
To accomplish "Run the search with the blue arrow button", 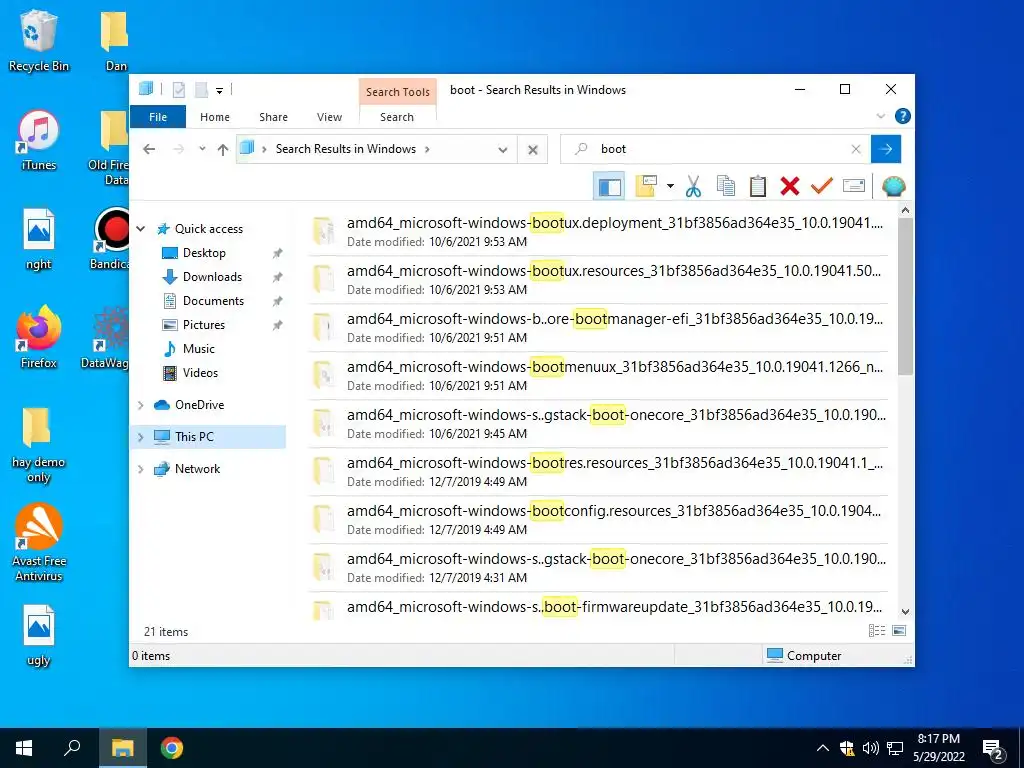I will [x=886, y=149].
